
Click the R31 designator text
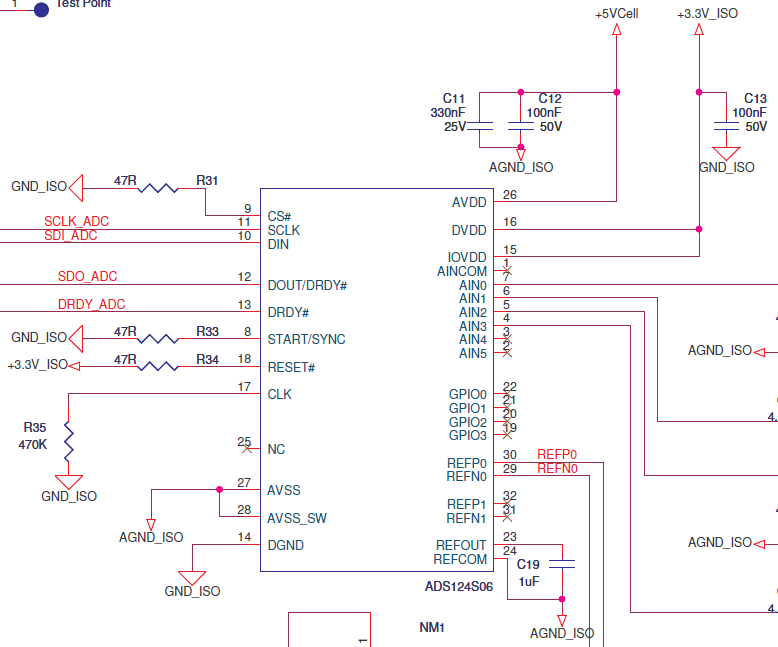207,181
